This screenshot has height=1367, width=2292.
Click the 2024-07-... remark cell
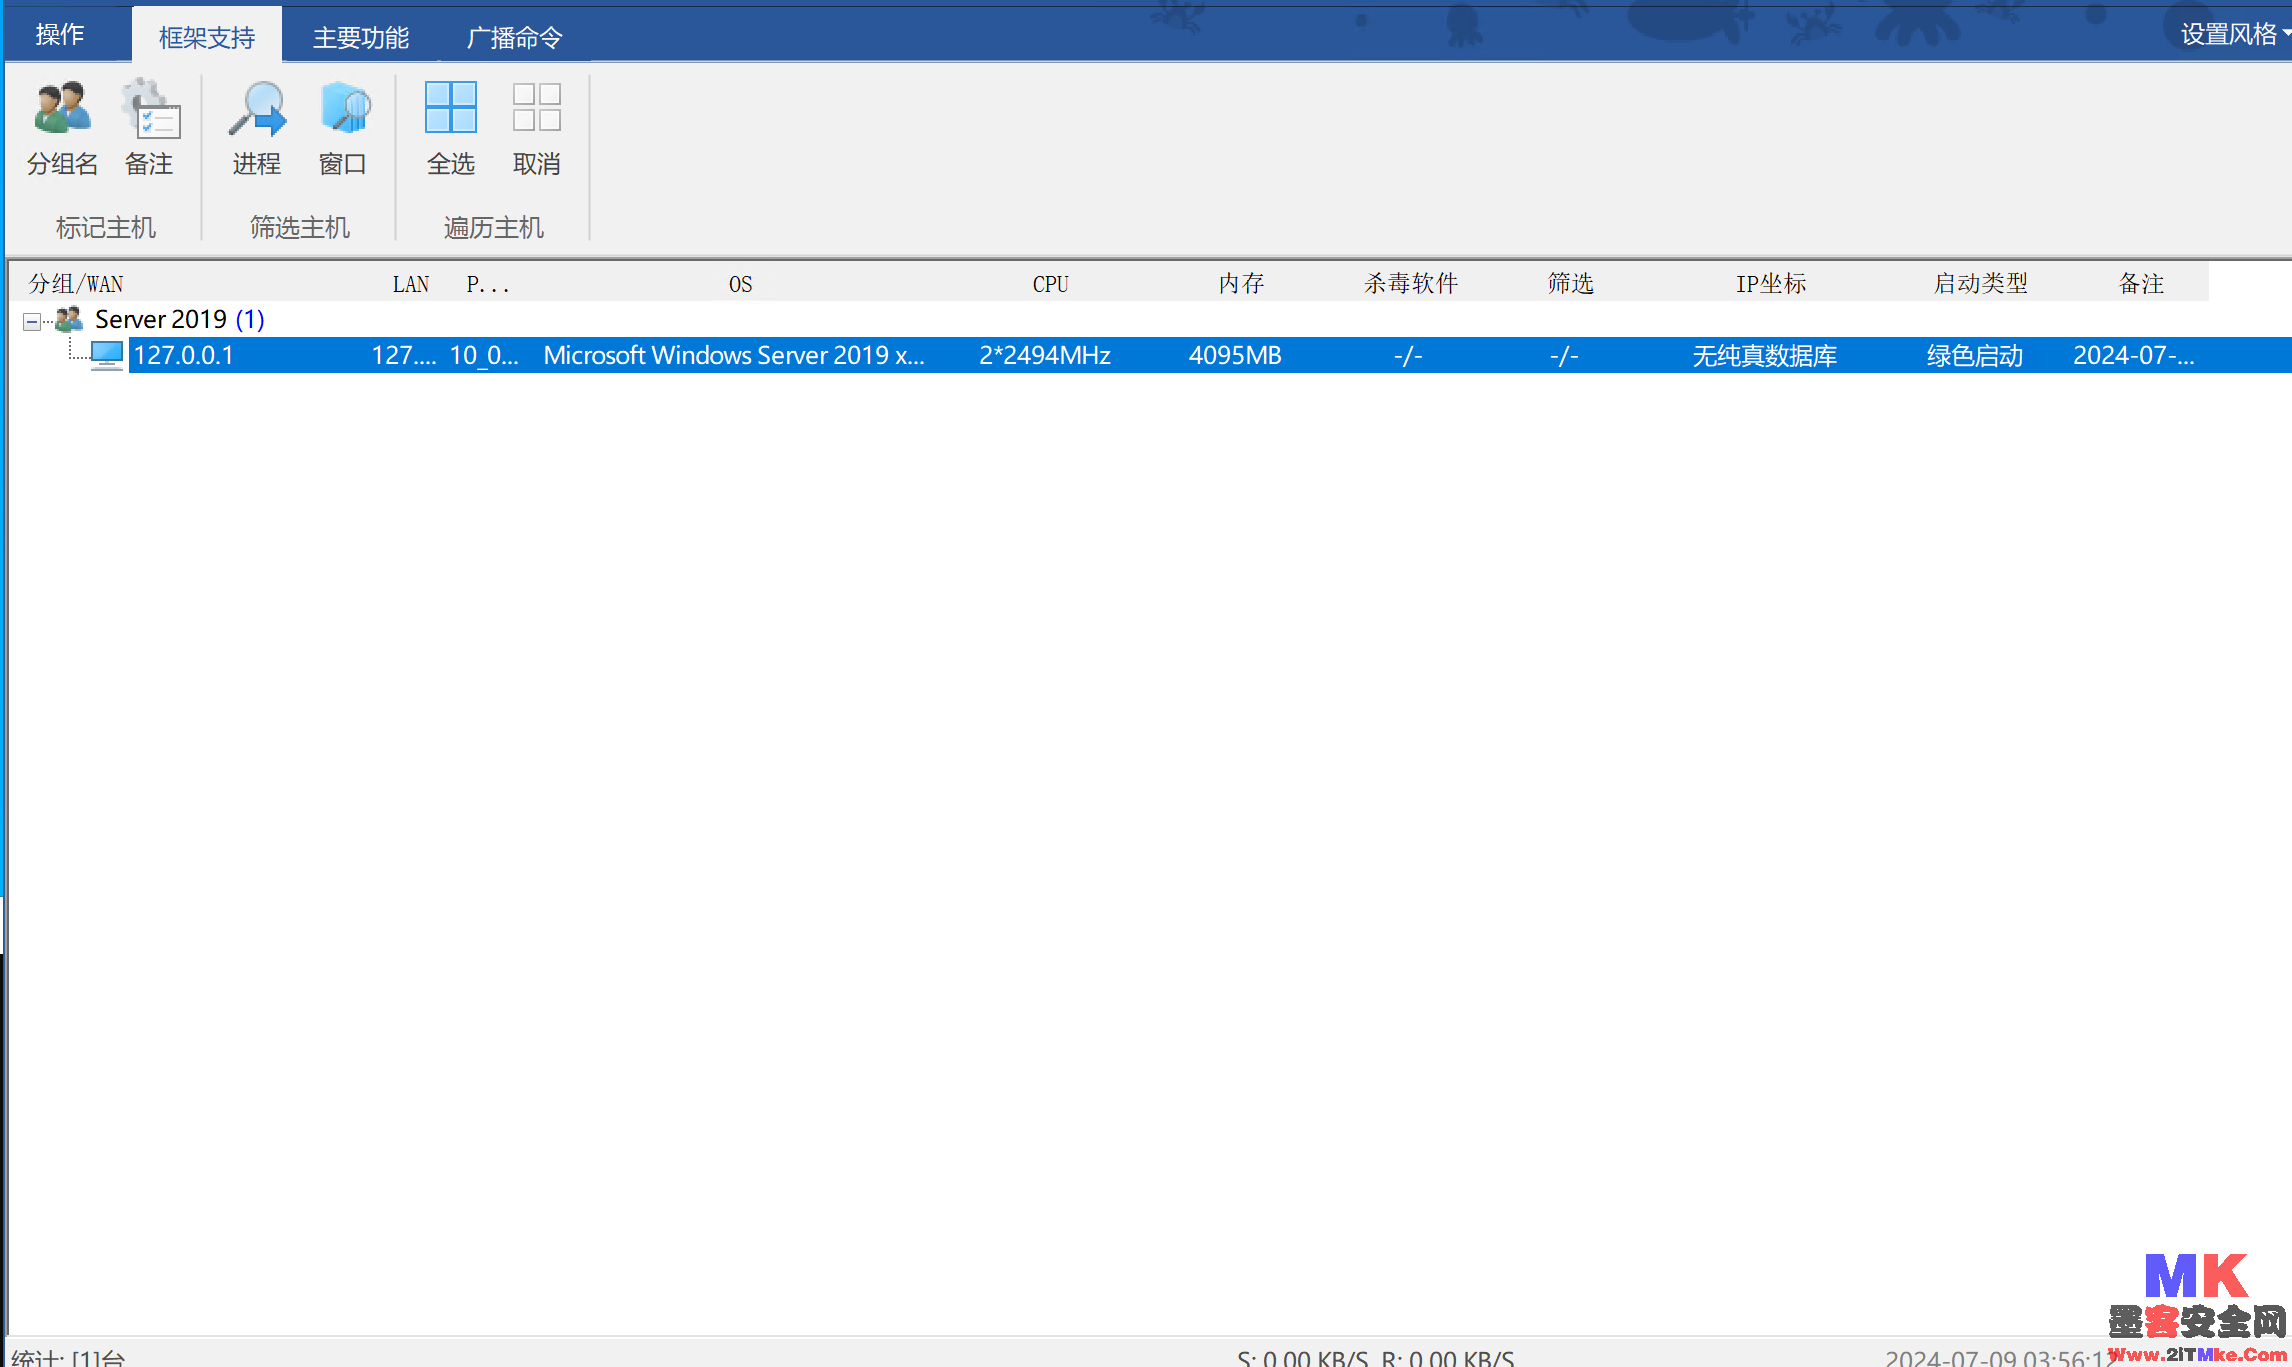pos(2134,355)
